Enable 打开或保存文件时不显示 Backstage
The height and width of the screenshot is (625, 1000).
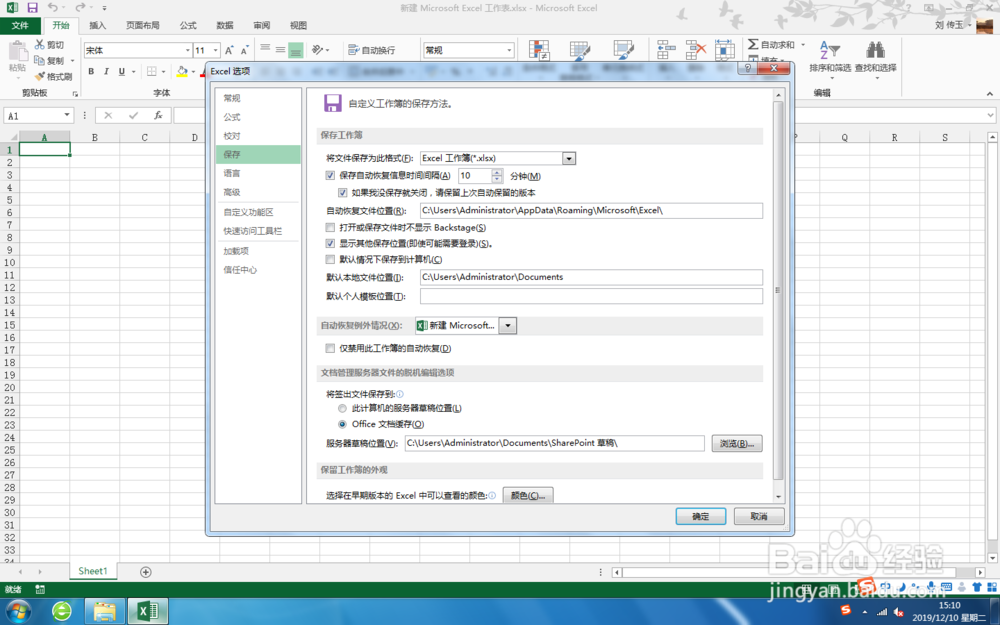point(330,227)
